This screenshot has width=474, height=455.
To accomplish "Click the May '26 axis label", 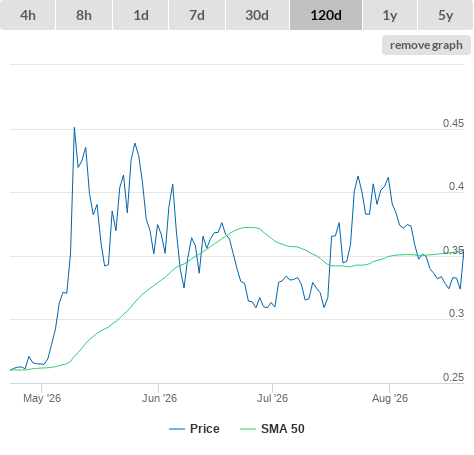I will coord(42,398).
